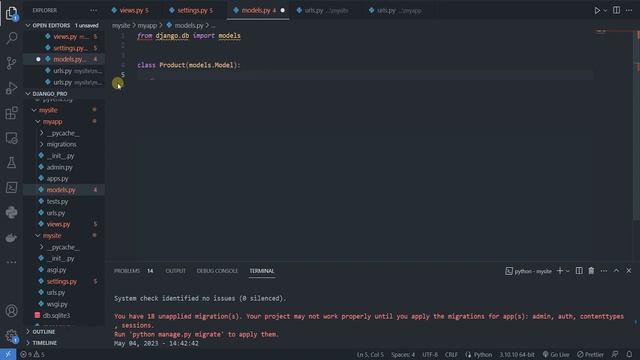Open the run button dropdown arrow
Viewport: 640px width, 360px height.
(x=605, y=11)
